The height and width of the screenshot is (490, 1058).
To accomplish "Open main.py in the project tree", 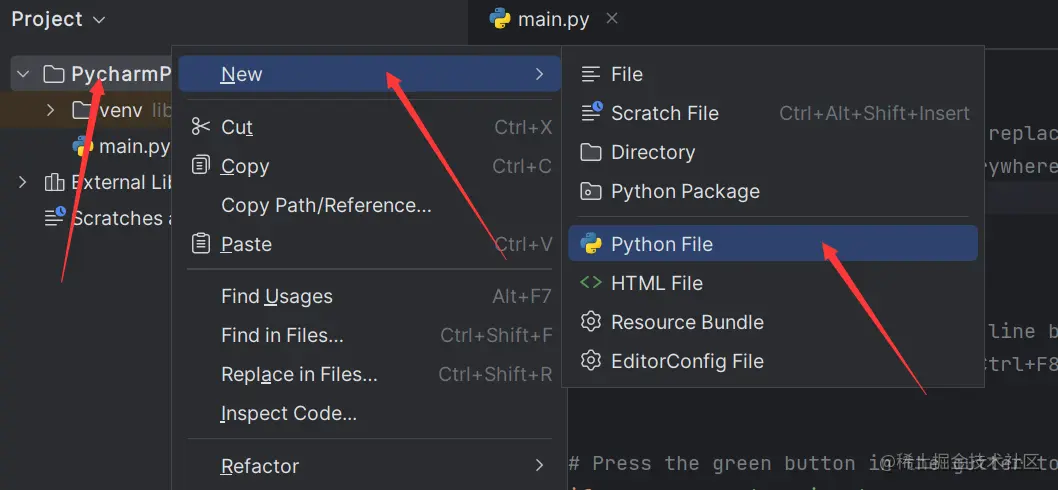I will pos(134,146).
